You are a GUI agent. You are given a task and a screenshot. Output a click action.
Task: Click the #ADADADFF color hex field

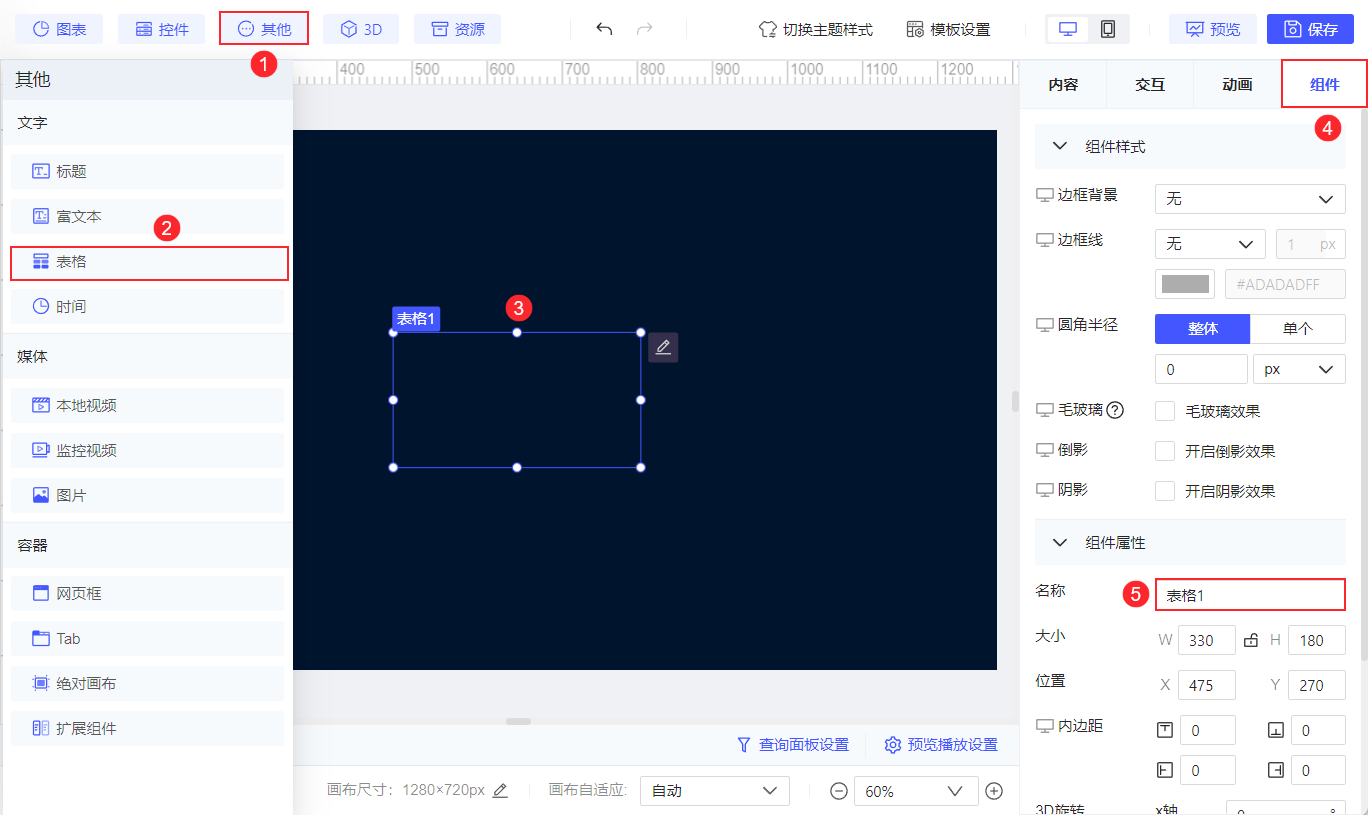pos(1285,284)
